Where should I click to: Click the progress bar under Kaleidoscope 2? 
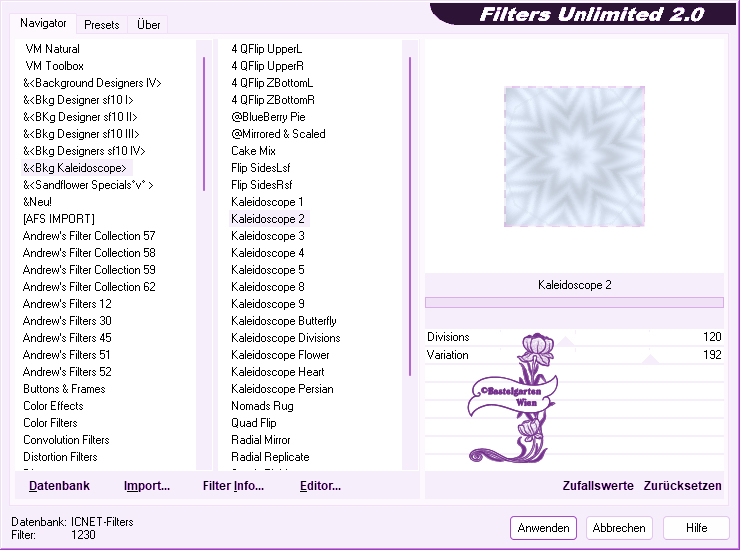point(574,303)
